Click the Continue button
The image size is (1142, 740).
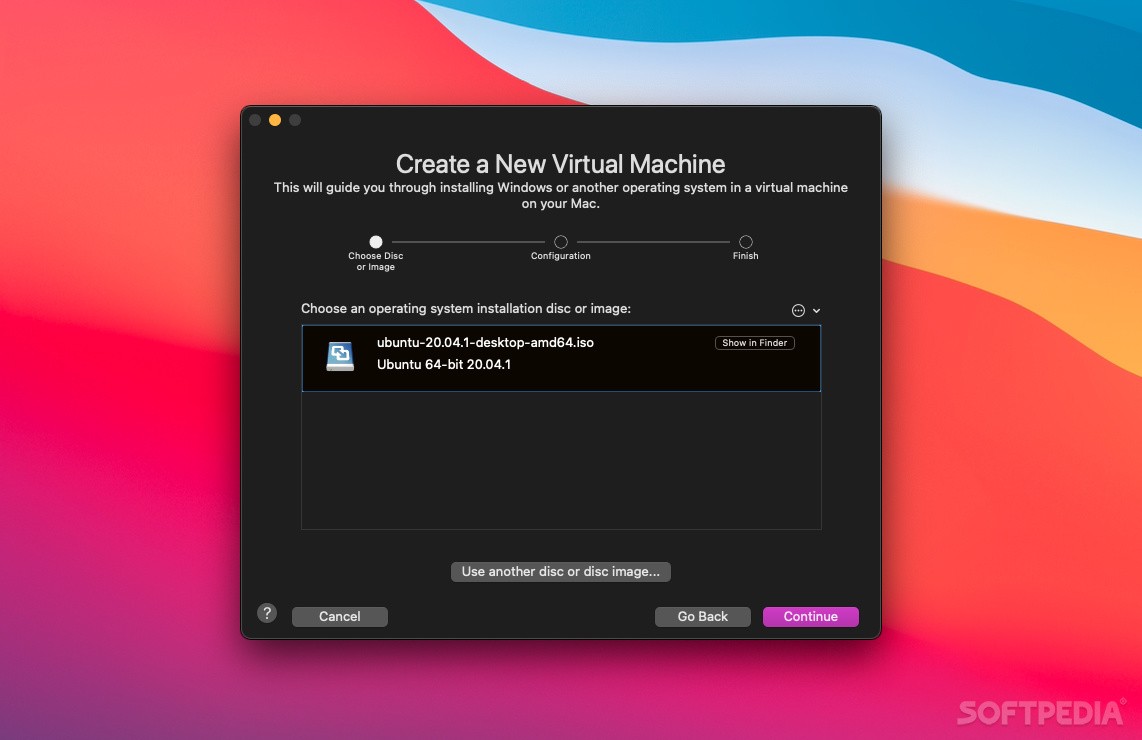click(x=811, y=616)
